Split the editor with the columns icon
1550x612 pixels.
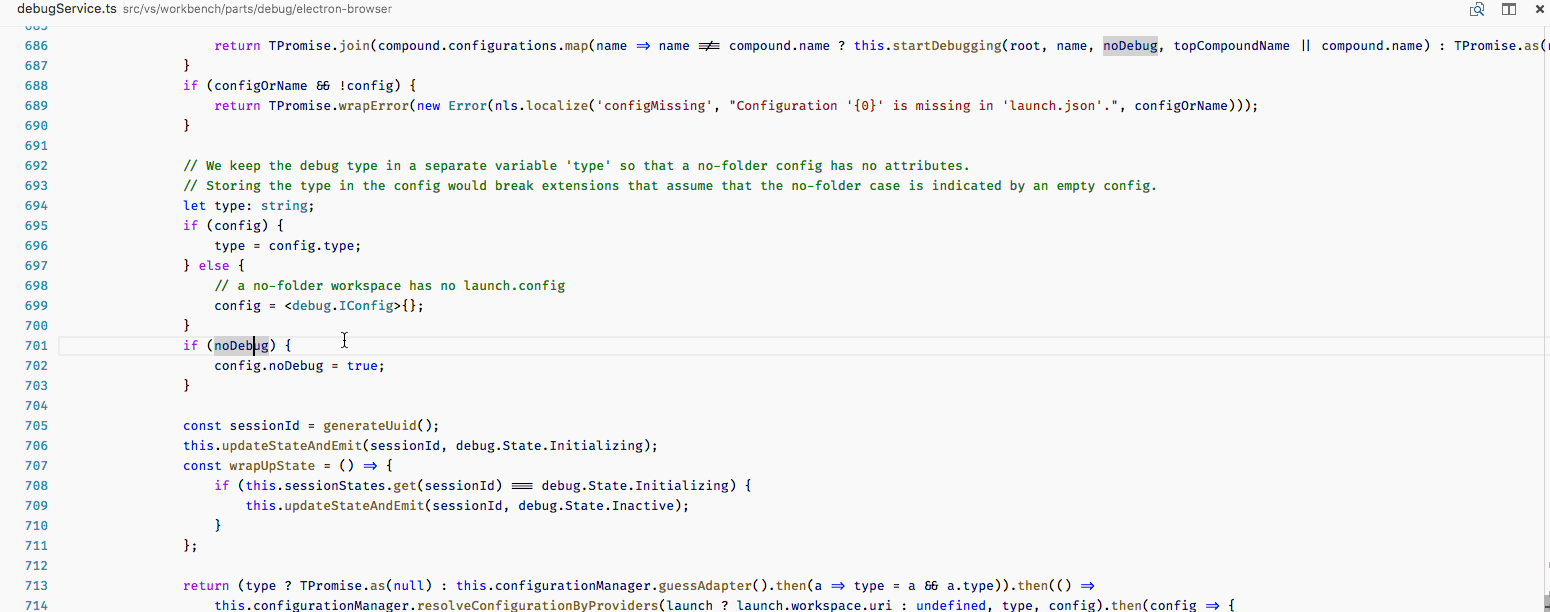tap(1509, 9)
